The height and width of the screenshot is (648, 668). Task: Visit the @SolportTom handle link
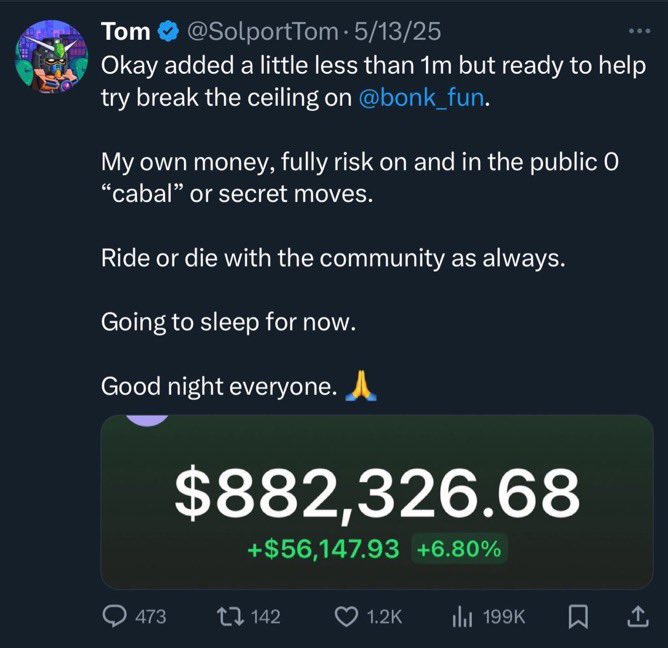coord(262,32)
